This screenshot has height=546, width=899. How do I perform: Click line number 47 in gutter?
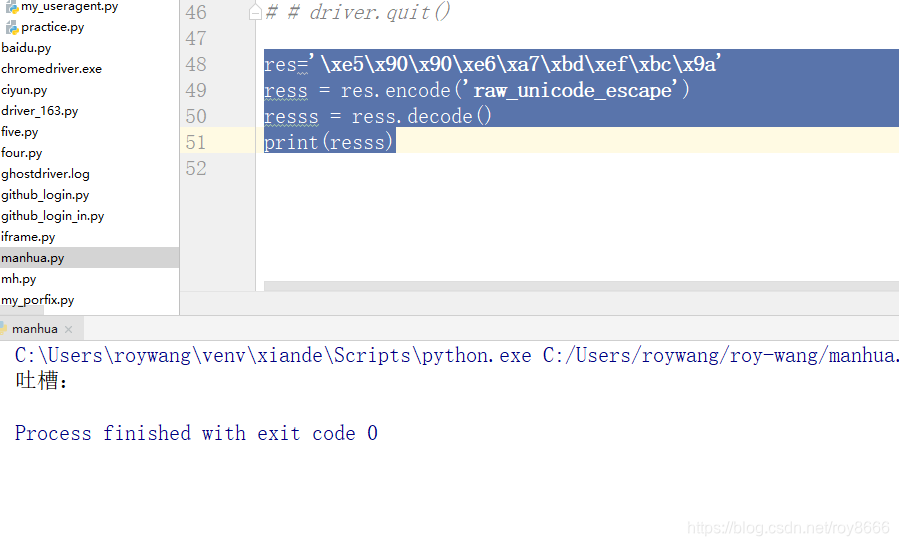point(196,38)
